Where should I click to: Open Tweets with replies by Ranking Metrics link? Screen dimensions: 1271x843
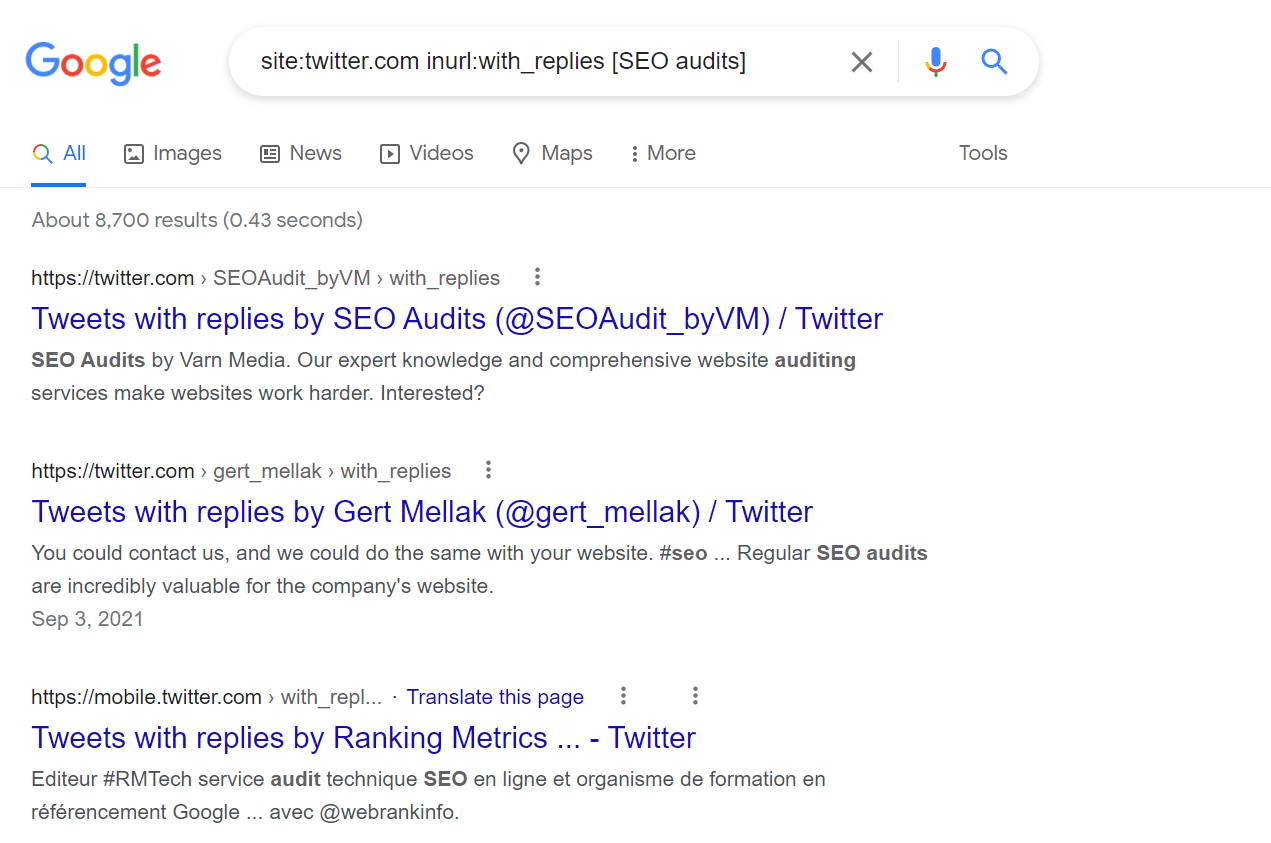tap(363, 738)
